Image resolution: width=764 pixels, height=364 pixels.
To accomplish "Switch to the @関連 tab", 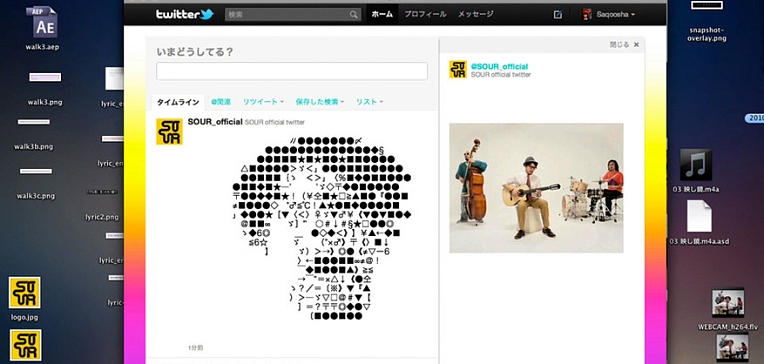I will [x=221, y=102].
